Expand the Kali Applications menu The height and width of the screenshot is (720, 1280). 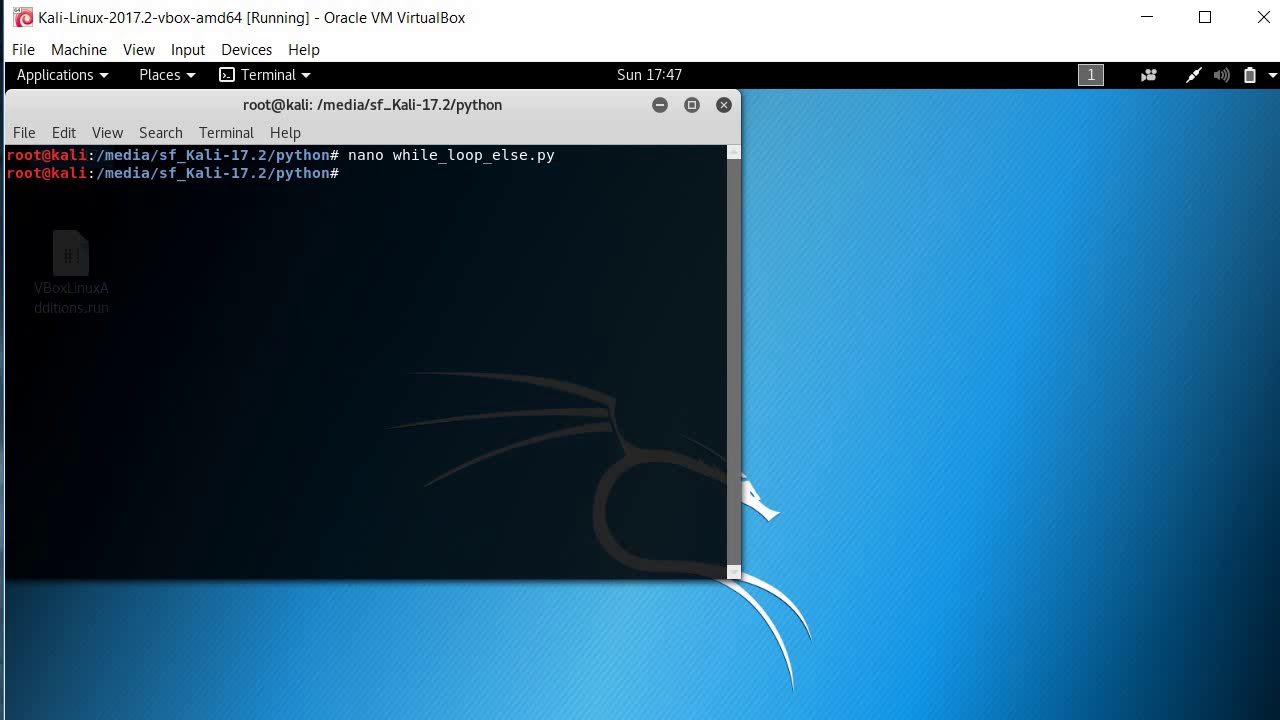[62, 75]
